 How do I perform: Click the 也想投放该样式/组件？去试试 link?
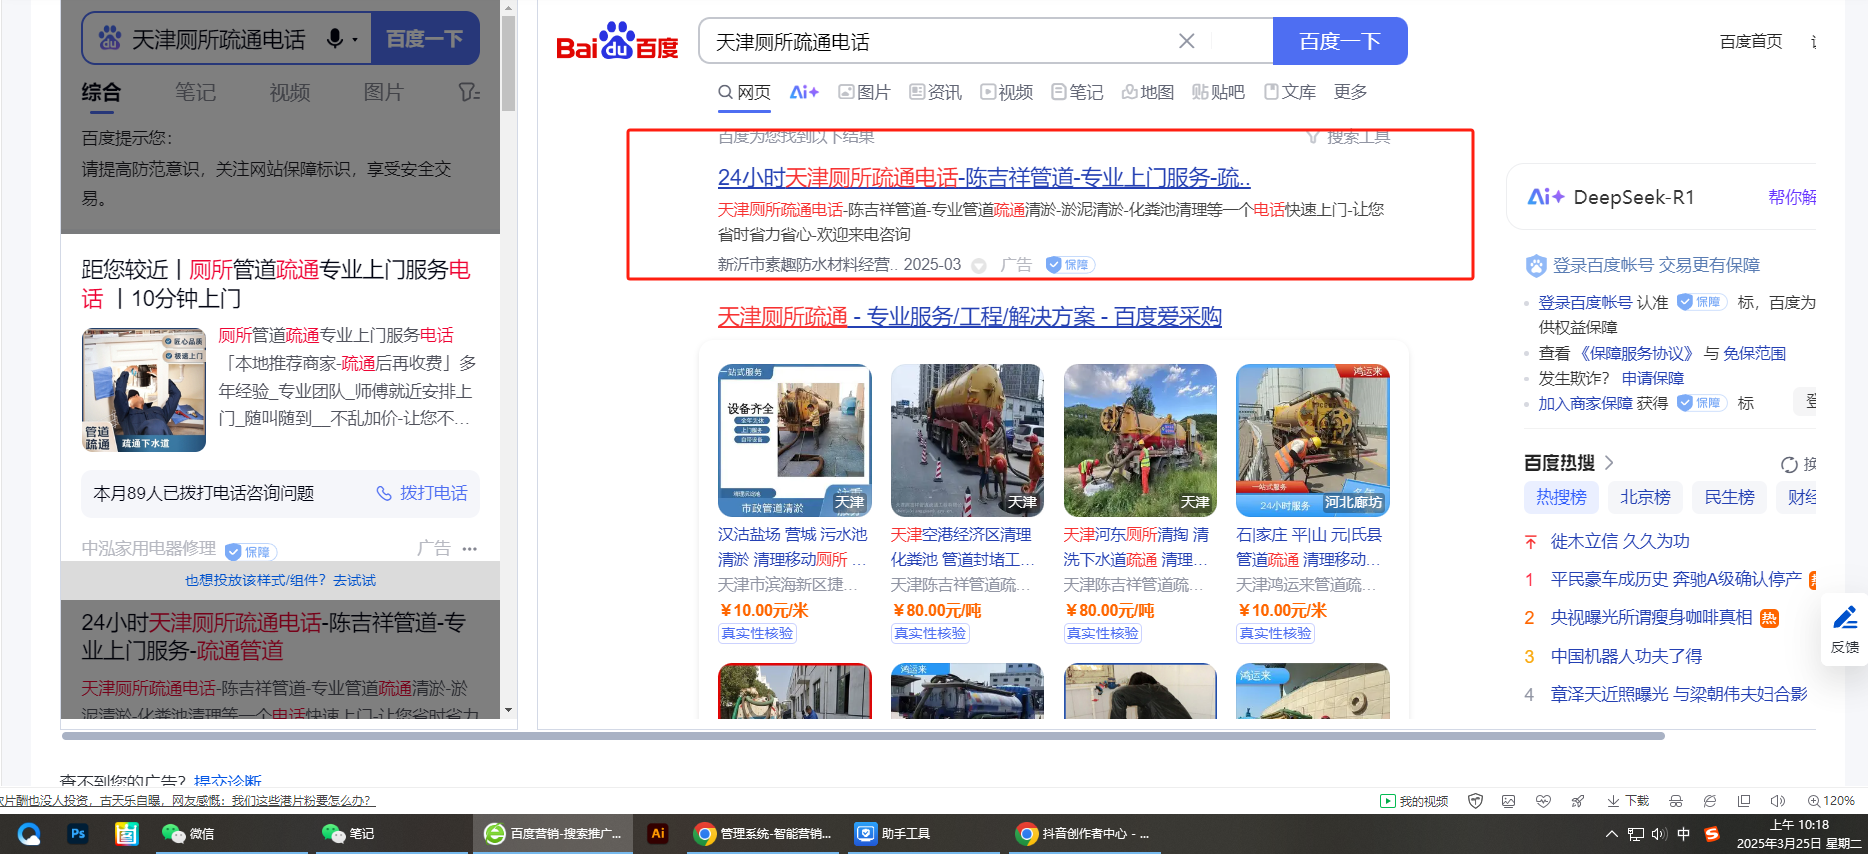coord(280,581)
